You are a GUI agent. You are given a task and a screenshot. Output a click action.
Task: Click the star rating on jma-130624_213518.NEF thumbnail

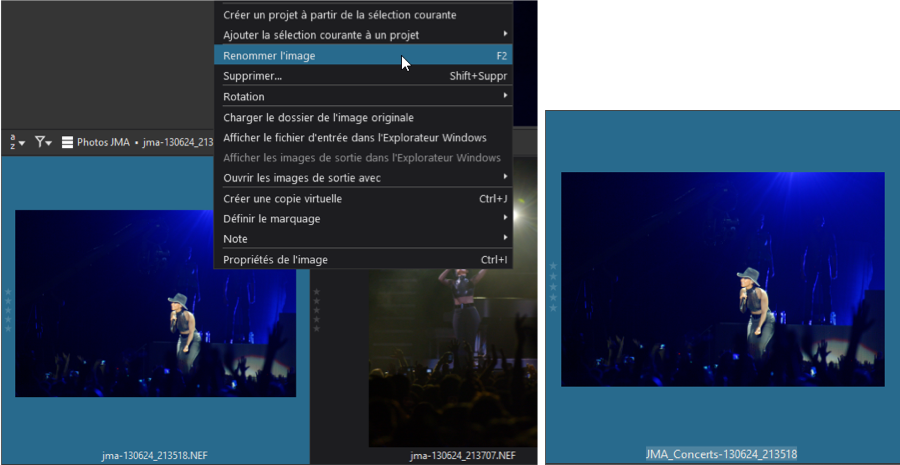click(x=8, y=310)
